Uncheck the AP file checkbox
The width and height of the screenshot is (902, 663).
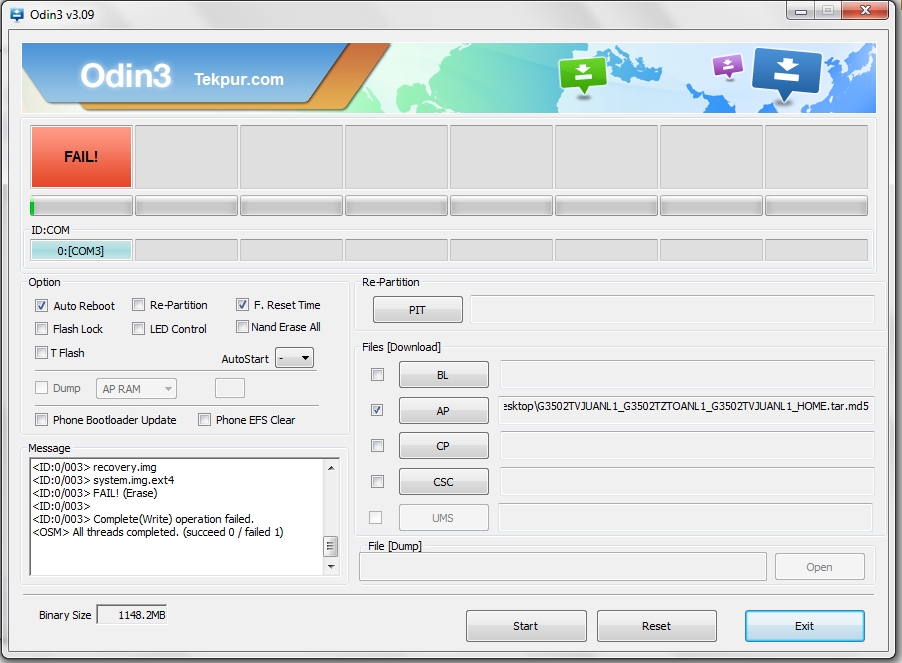click(x=377, y=410)
